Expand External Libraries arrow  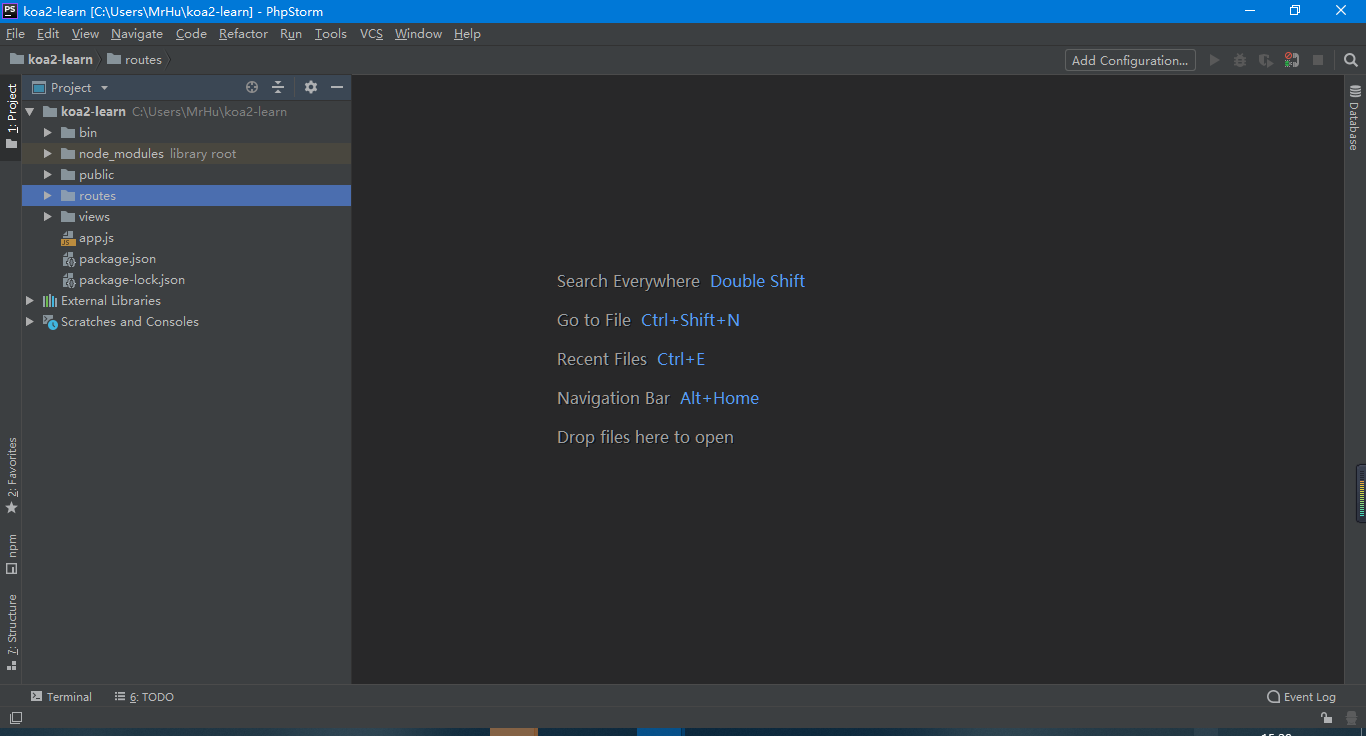pos(30,301)
